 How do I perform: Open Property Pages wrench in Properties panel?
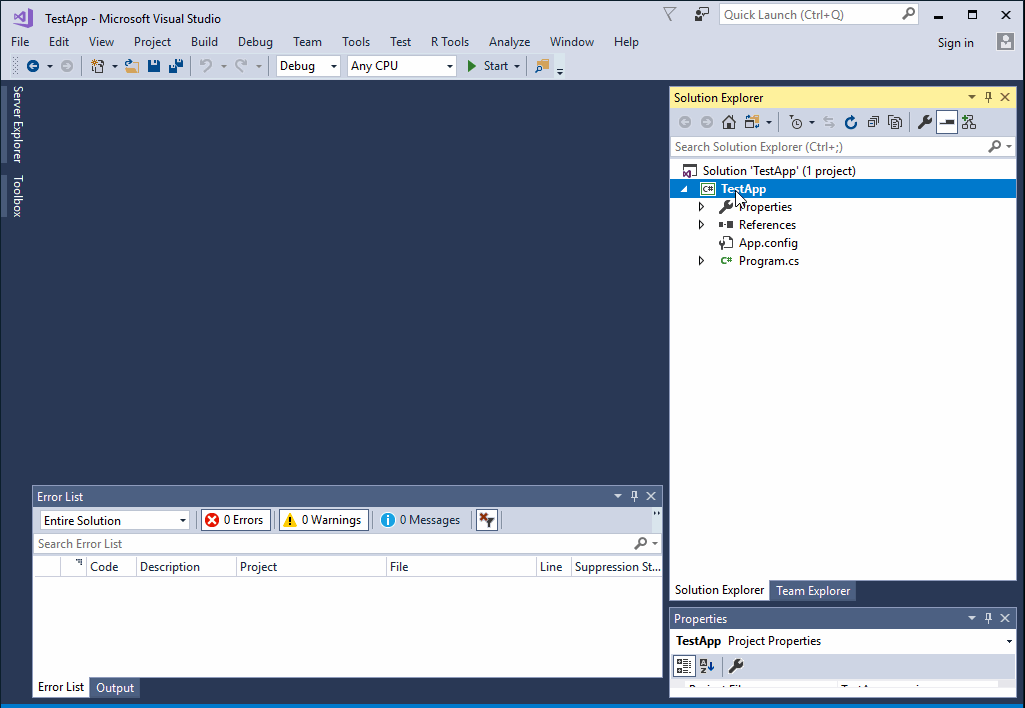pos(735,666)
